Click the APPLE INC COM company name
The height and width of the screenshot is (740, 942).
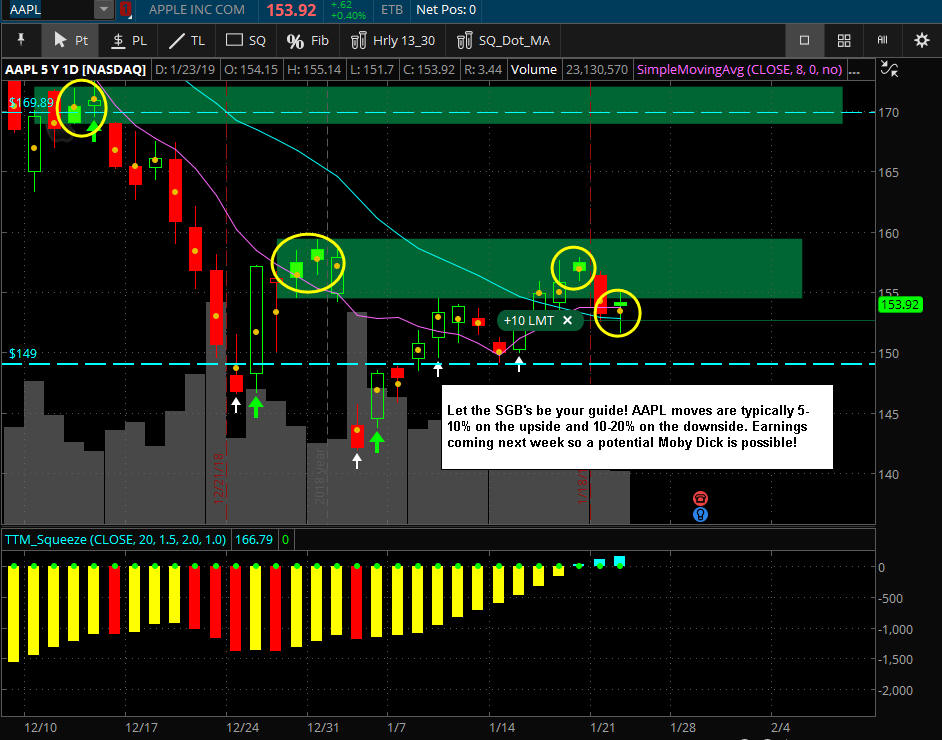[x=196, y=10]
